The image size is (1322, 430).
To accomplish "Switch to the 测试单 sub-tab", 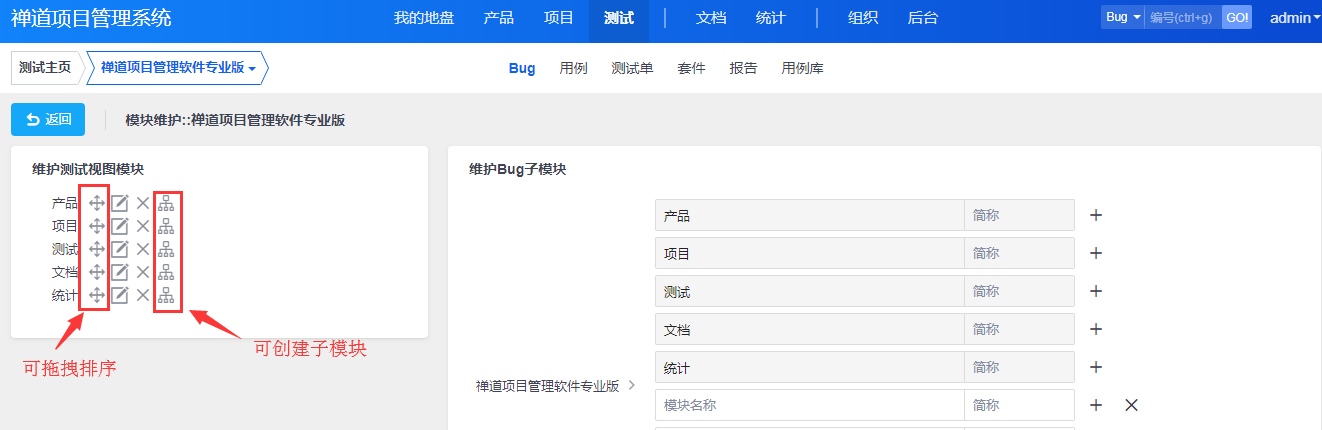I will click(632, 68).
